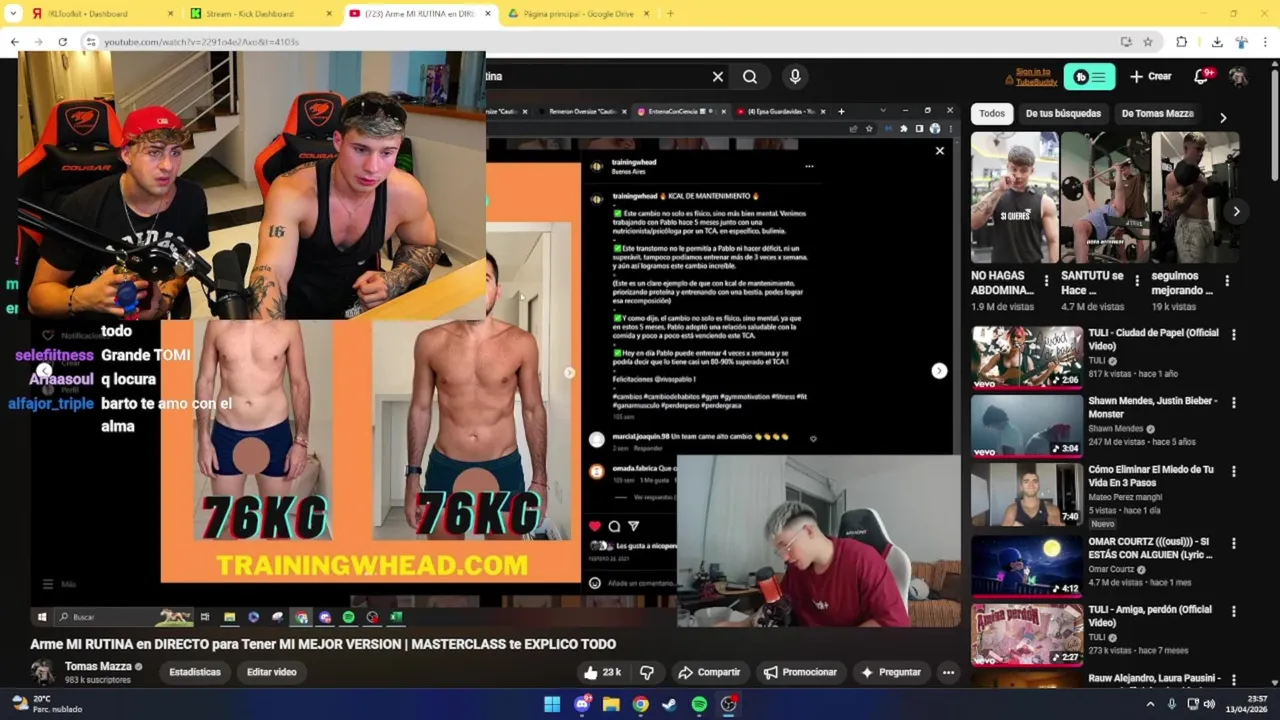Viewport: 1280px width, 720px height.
Task: Open options menu for Shawn Mendes Monster
Action: click(1233, 403)
